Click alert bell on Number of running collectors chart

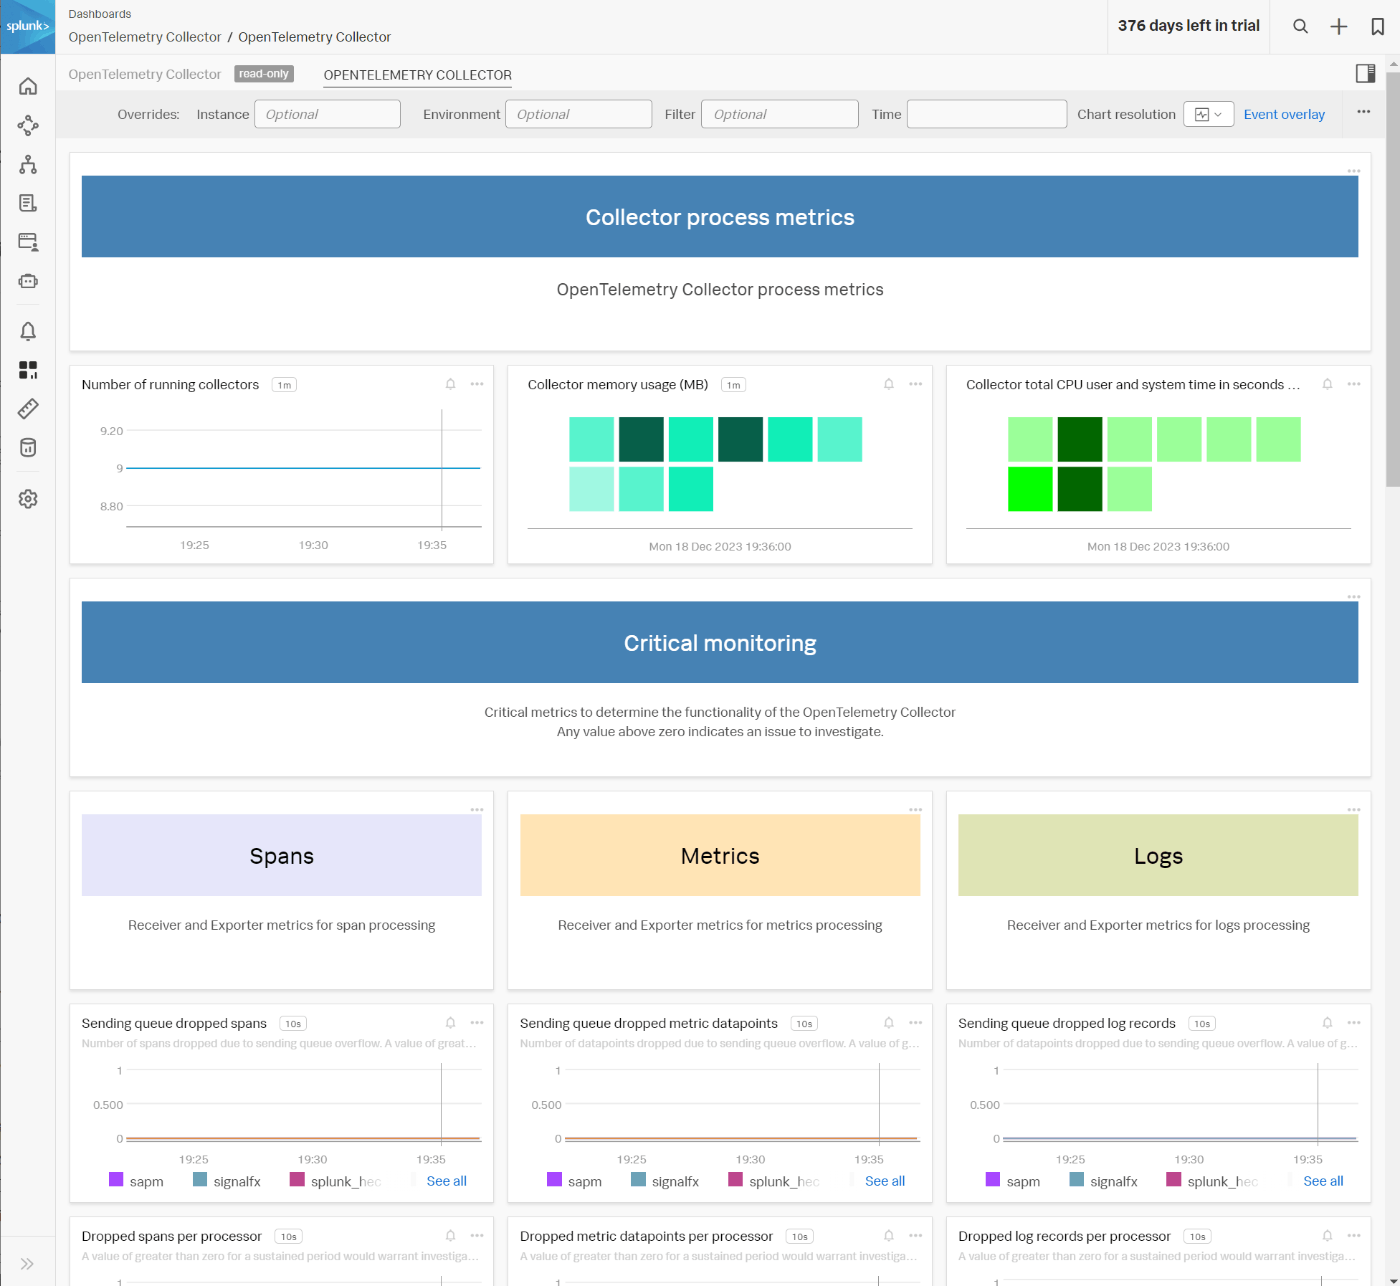click(450, 384)
